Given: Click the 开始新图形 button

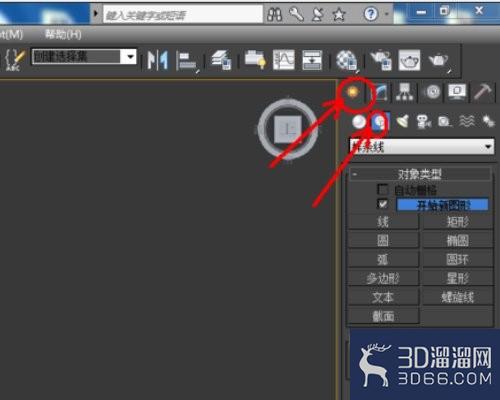Looking at the screenshot, I should tap(442, 205).
